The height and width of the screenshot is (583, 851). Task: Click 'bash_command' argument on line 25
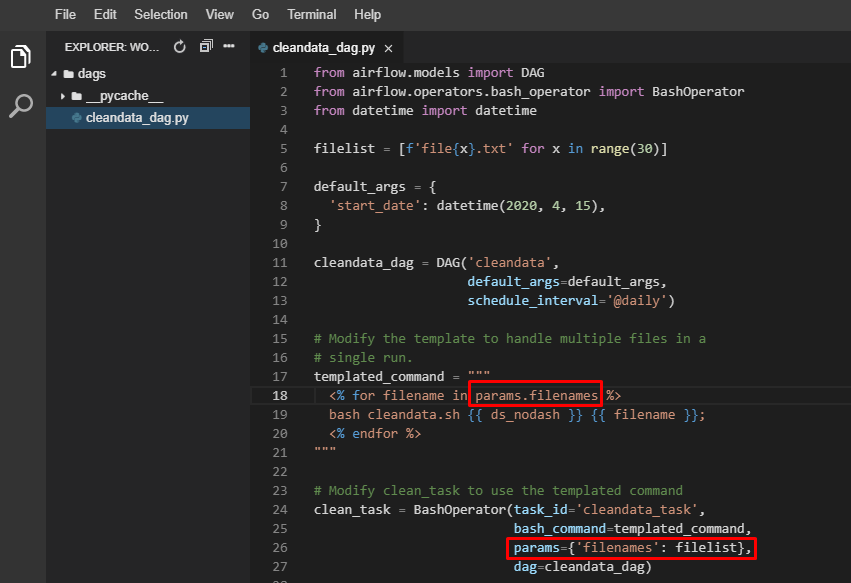click(x=560, y=529)
